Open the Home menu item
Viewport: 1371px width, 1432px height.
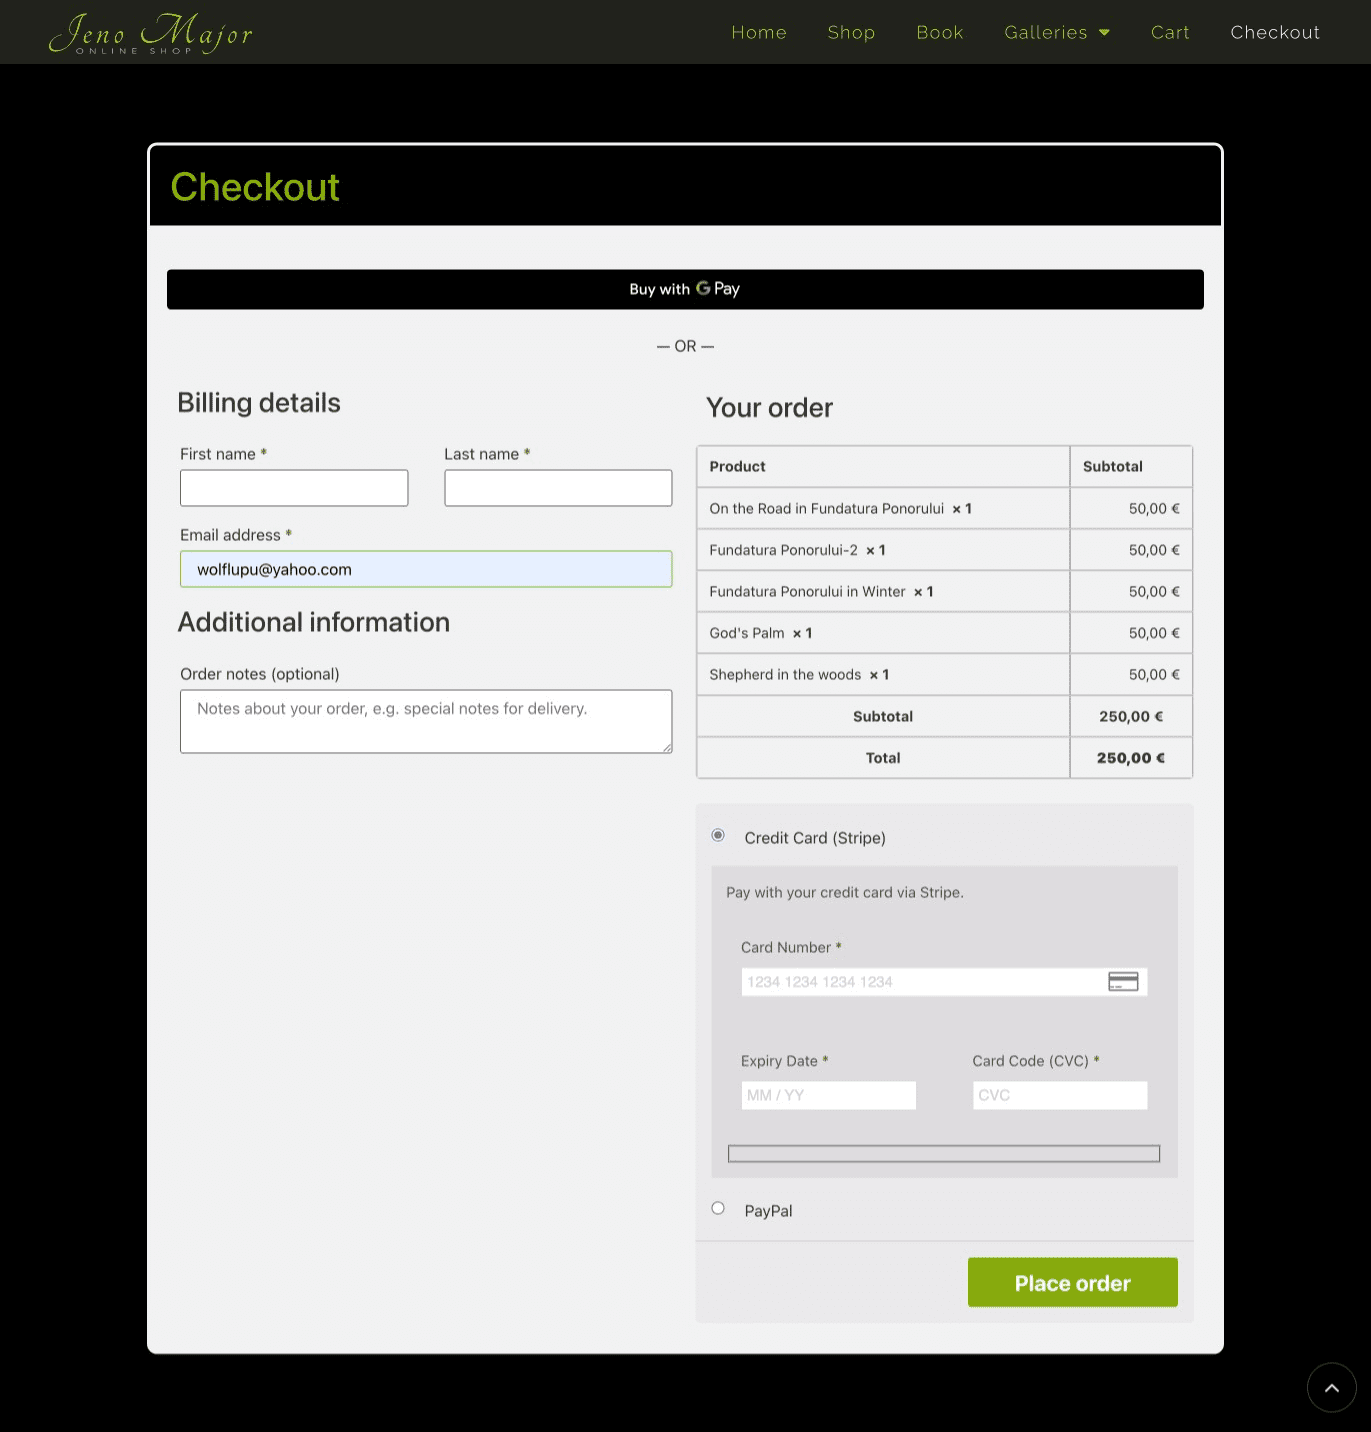tap(758, 33)
